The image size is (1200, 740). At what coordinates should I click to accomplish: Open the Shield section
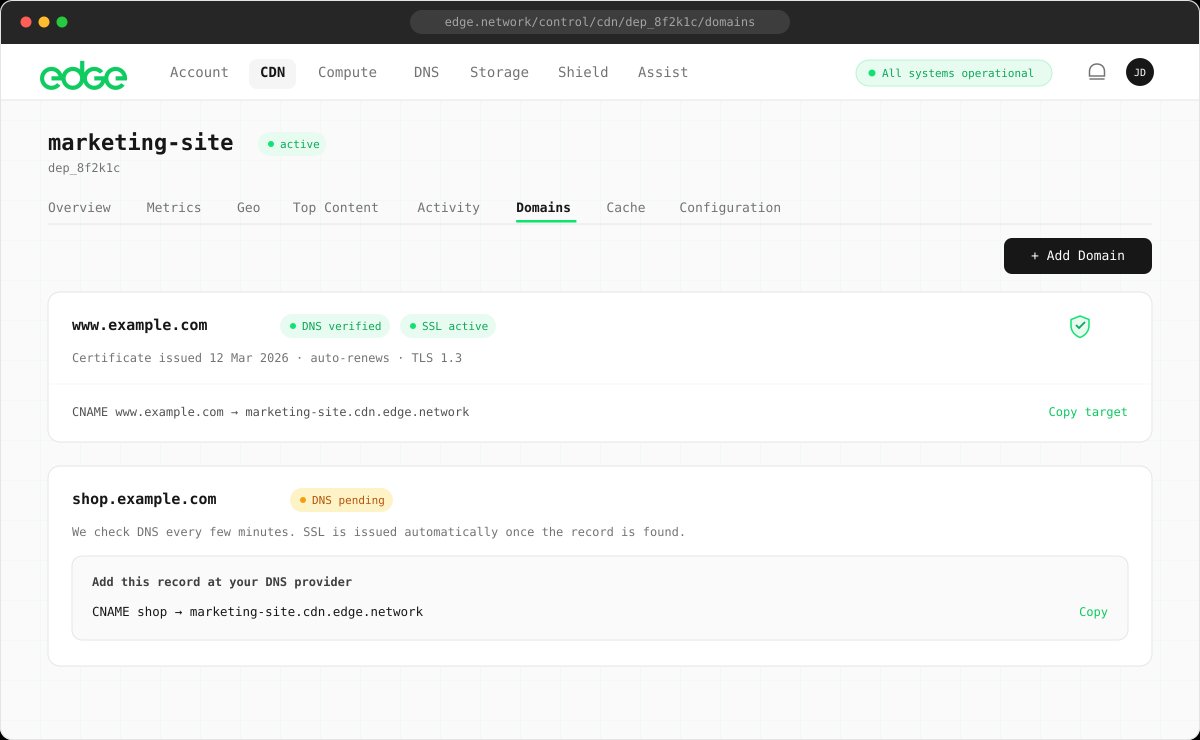[583, 72]
